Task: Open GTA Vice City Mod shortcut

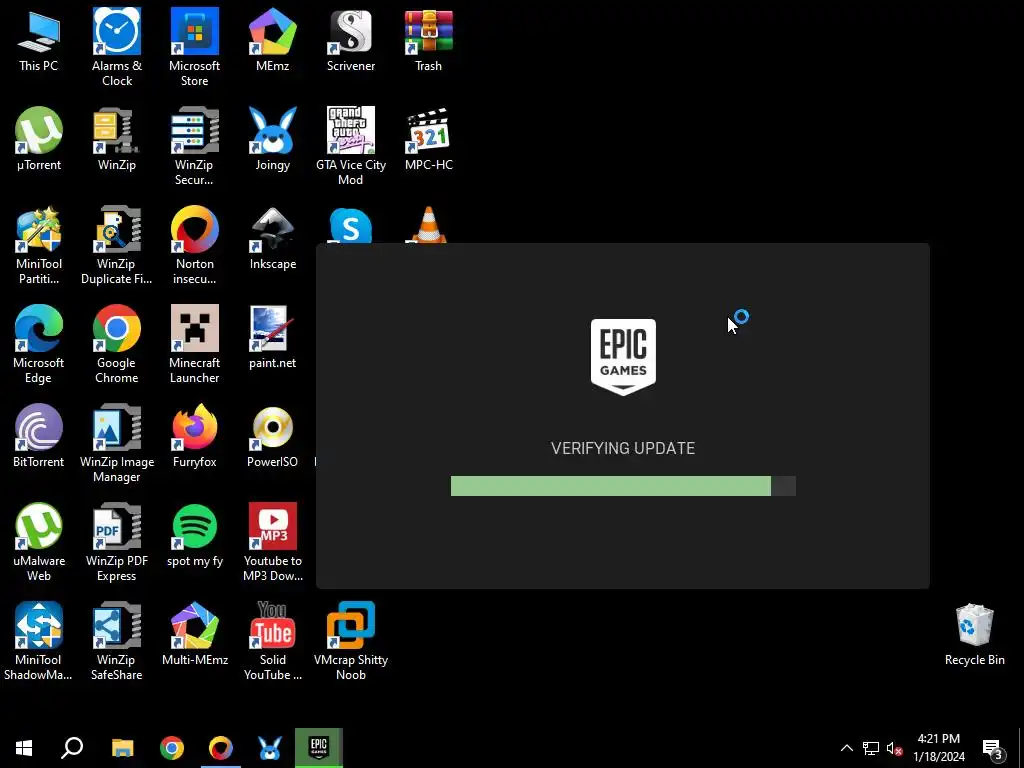Action: (351, 146)
